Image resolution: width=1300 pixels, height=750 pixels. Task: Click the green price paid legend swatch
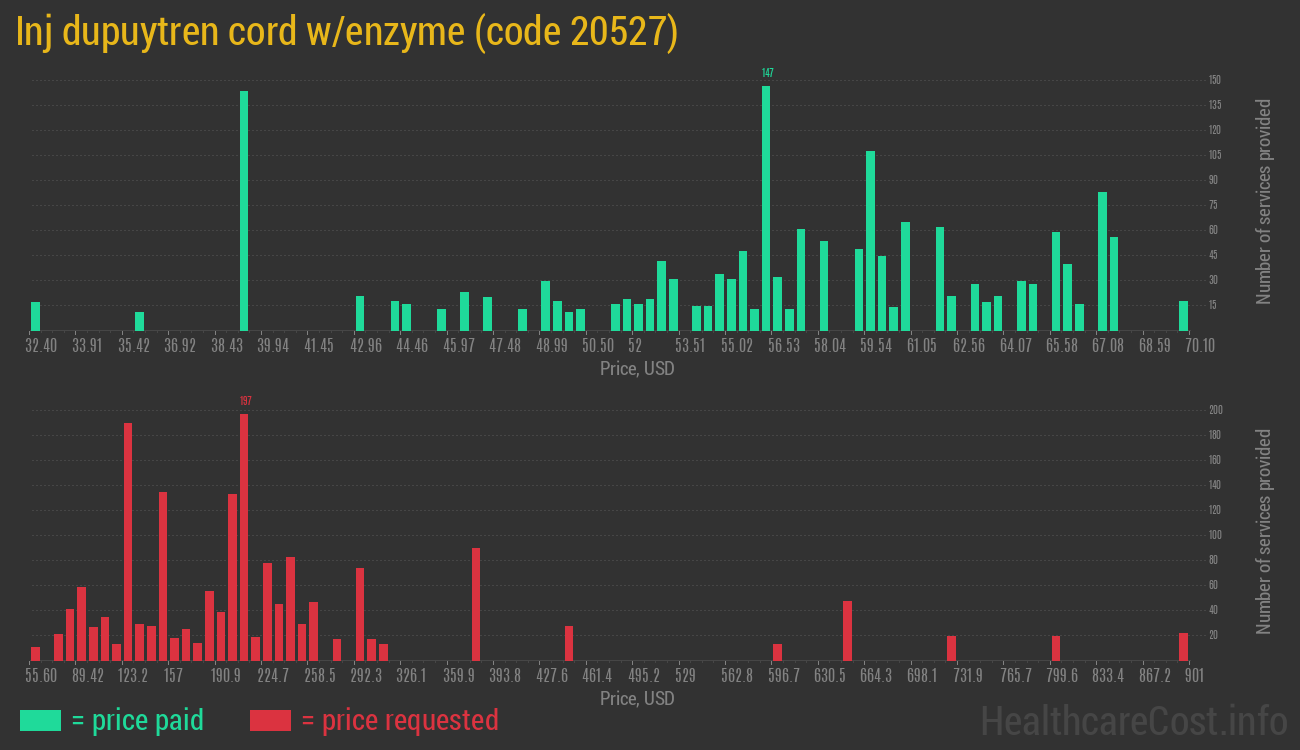[40, 720]
